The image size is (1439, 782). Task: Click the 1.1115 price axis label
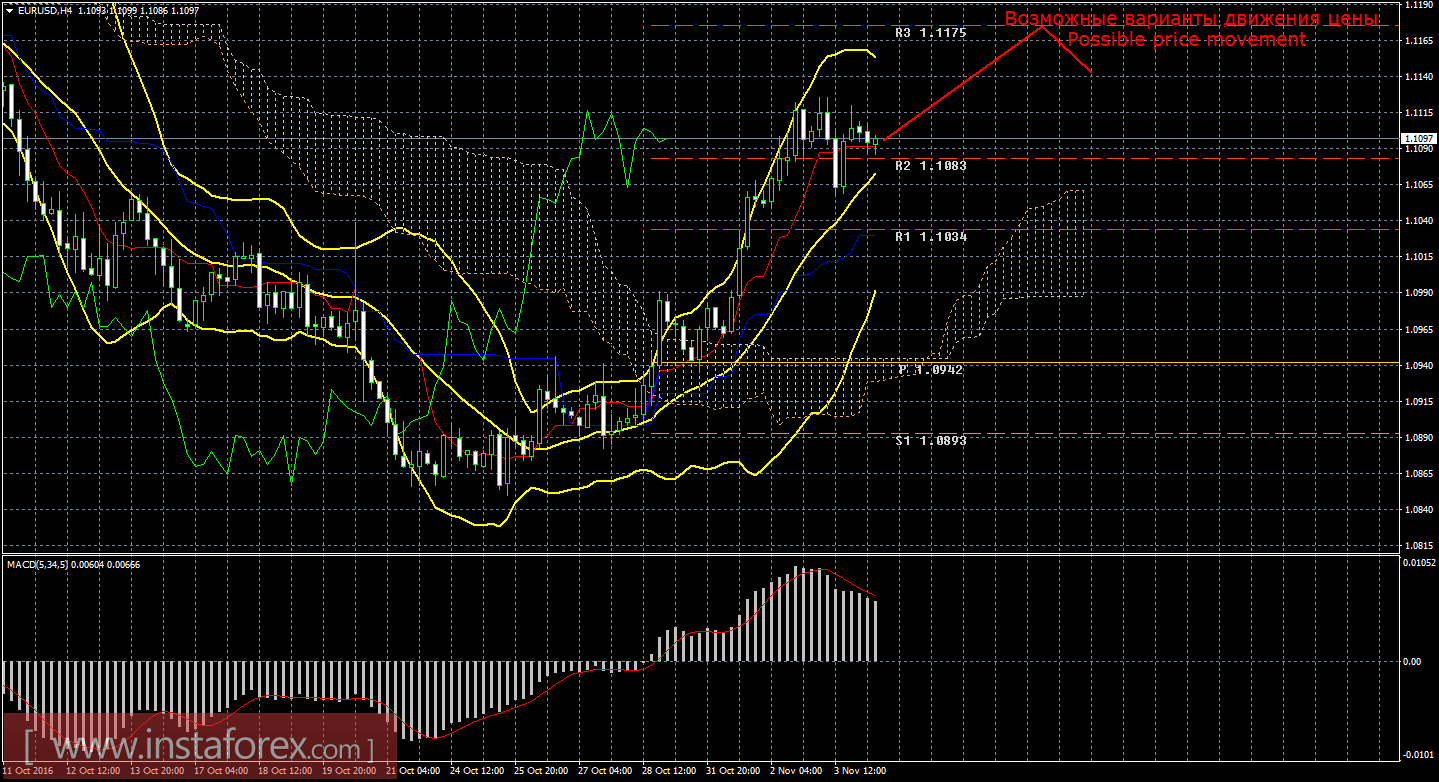1419,113
